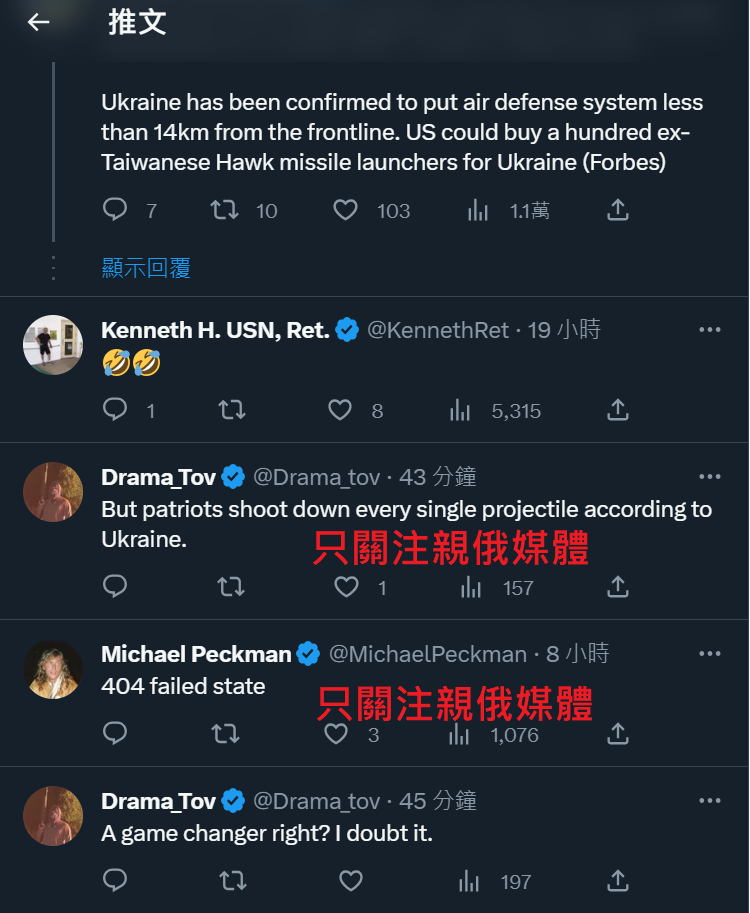Screen dimensions: 750x913
Task: Share the Forbes Hawk missile tweet
Action: [618, 210]
